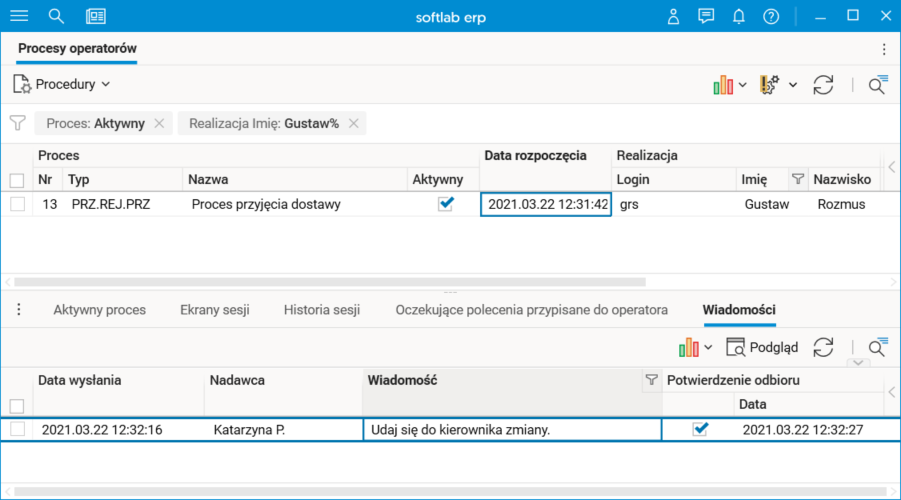Image resolution: width=901 pixels, height=500 pixels.
Task: Toggle Aktywny checkbox for process 13
Action: point(446,204)
